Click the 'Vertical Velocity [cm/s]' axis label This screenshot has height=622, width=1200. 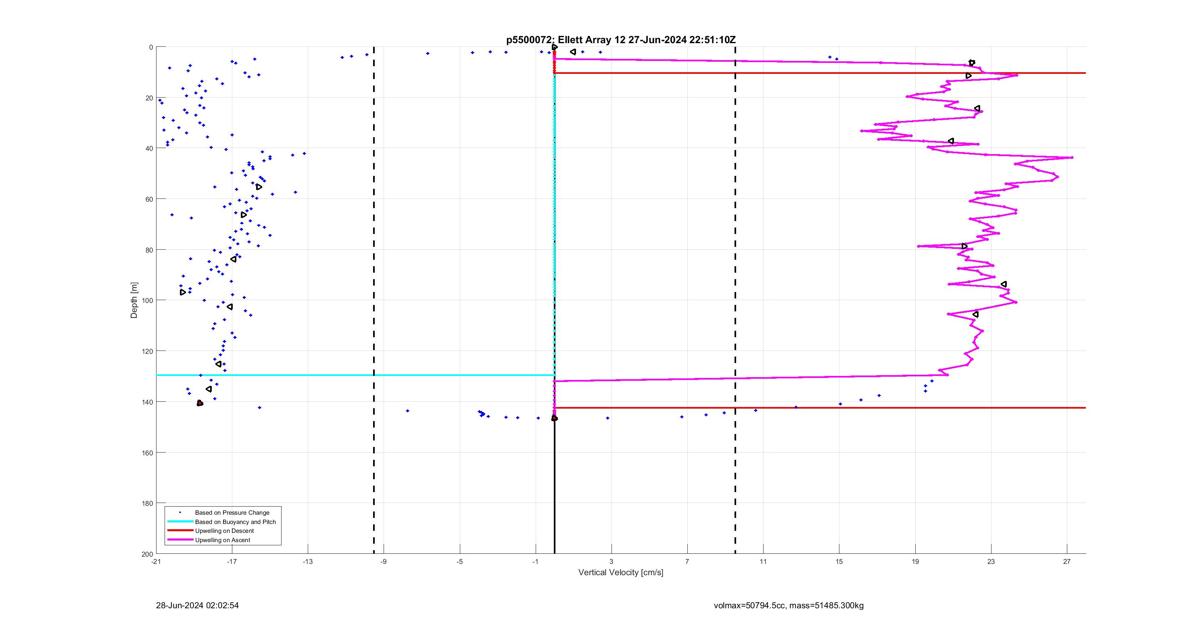(620, 573)
